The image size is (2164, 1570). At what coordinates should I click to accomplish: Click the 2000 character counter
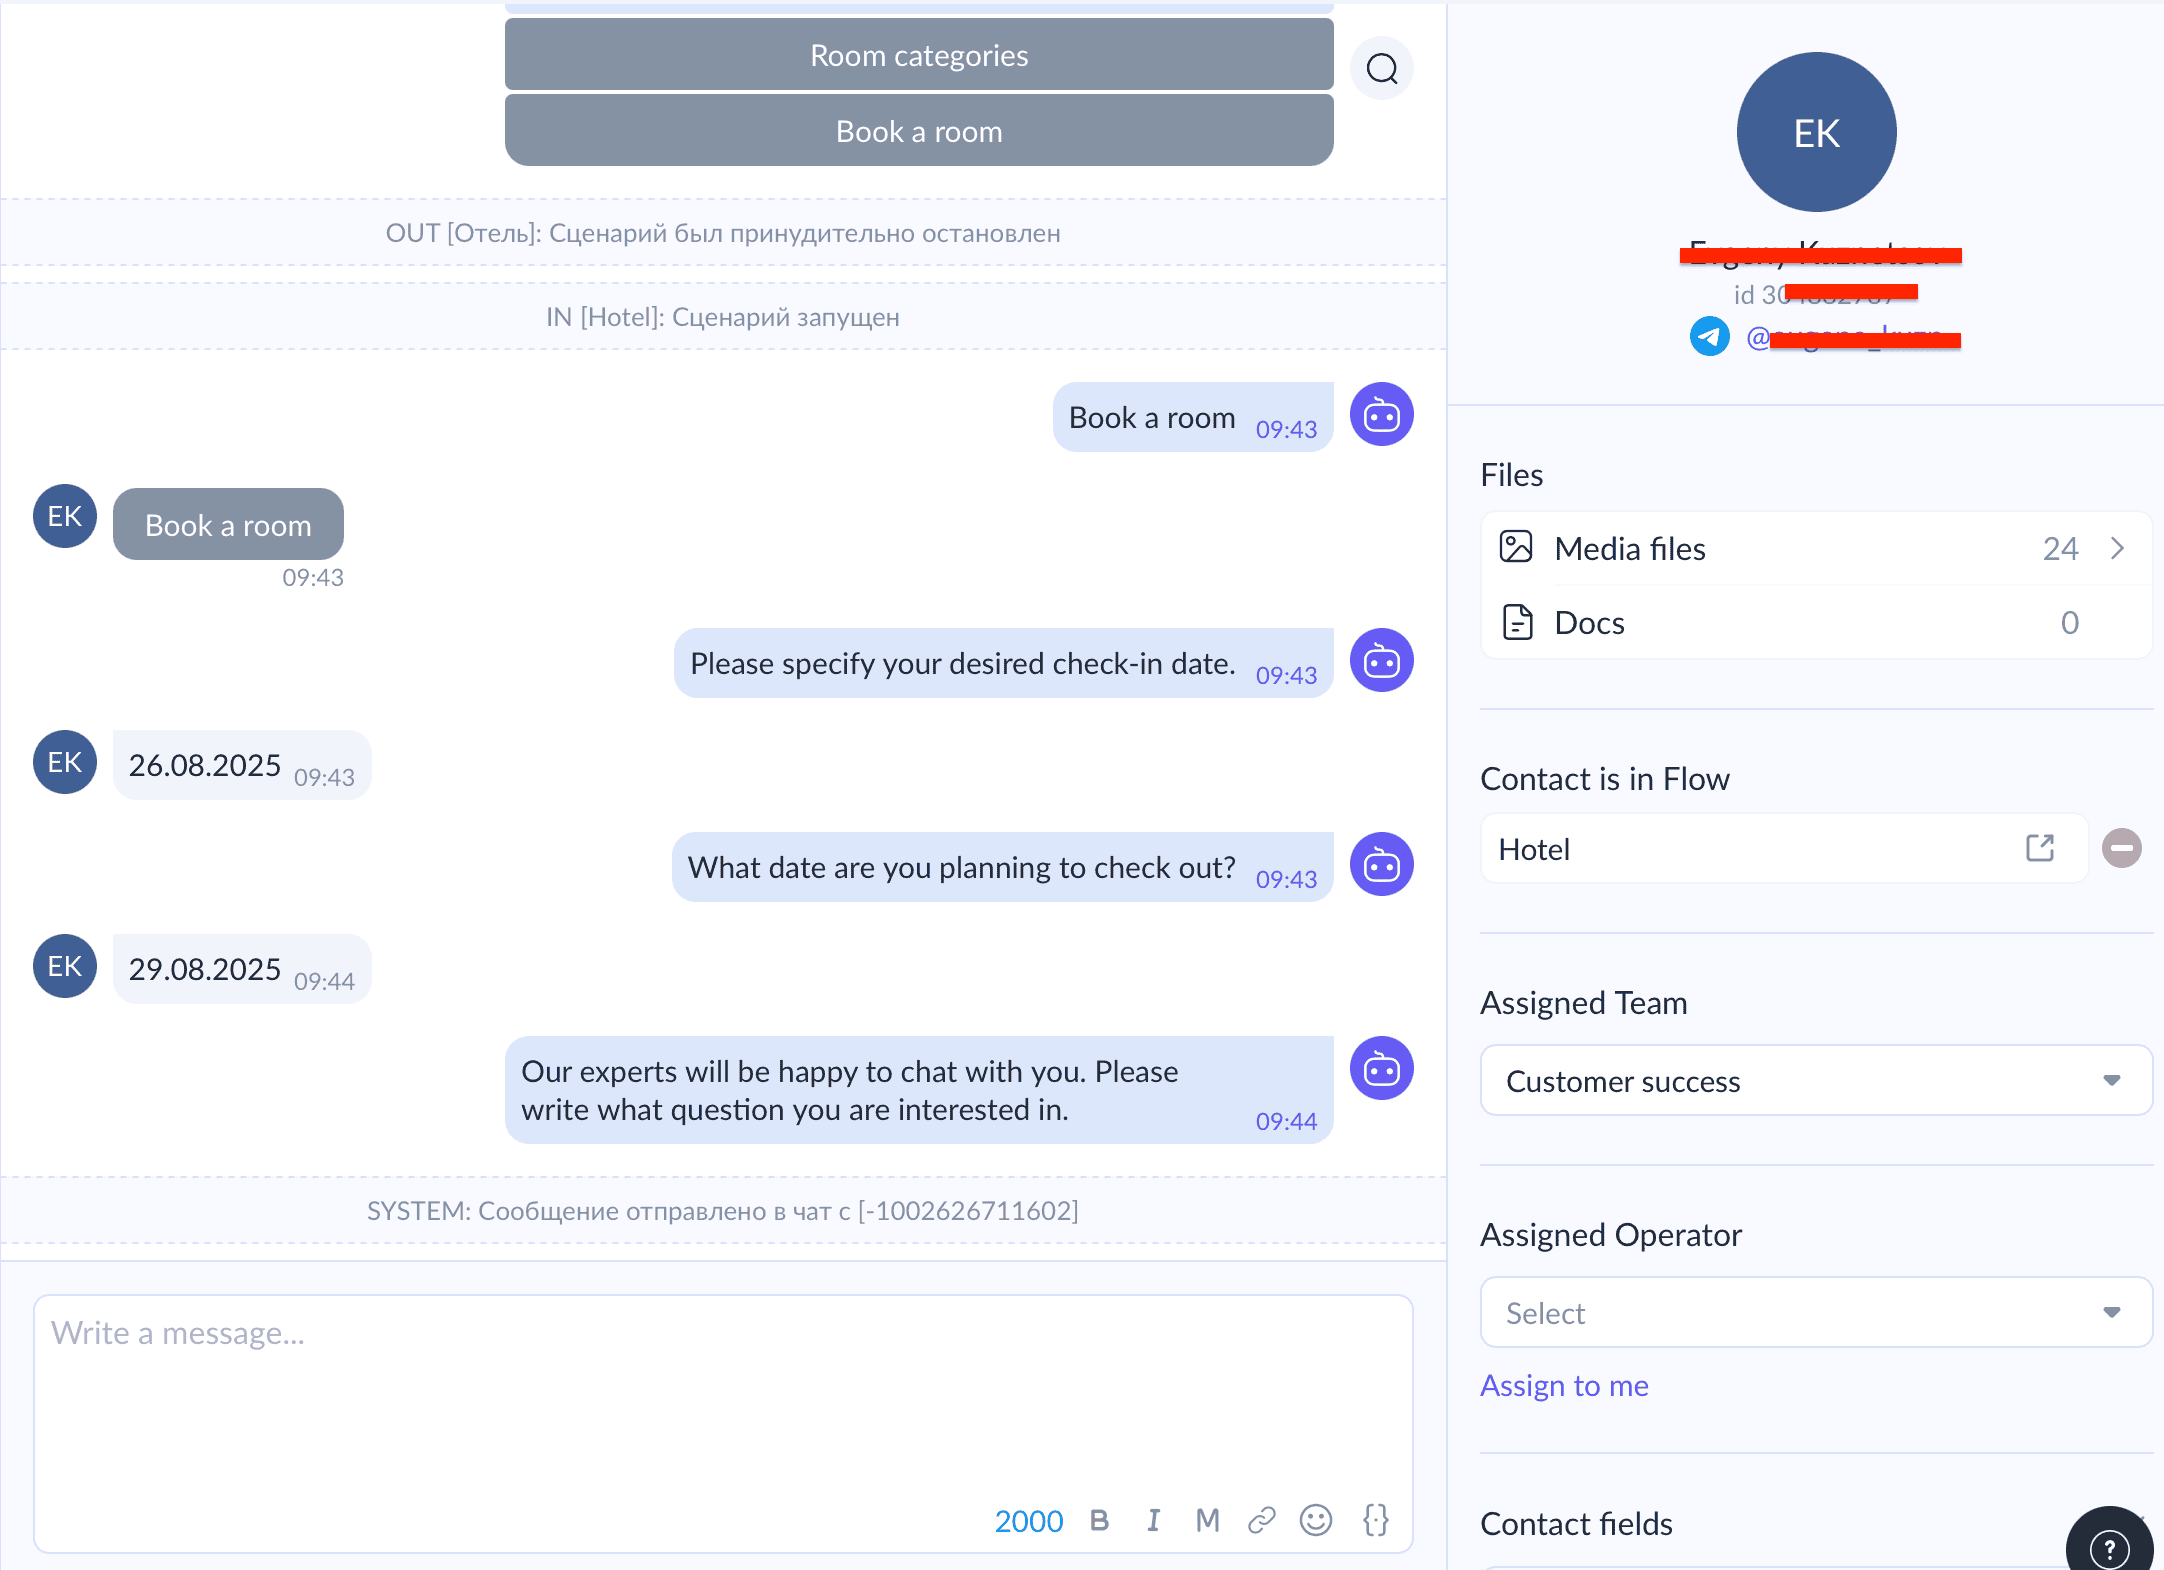point(1028,1521)
